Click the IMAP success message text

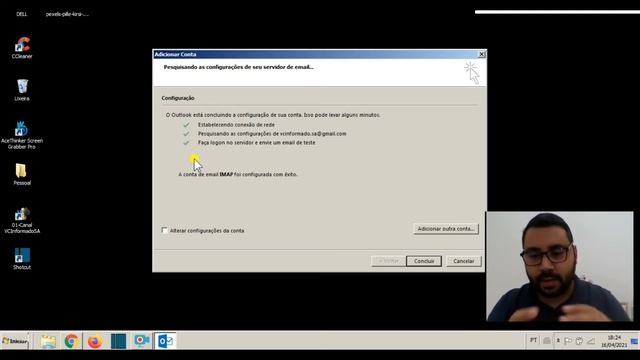(238, 174)
